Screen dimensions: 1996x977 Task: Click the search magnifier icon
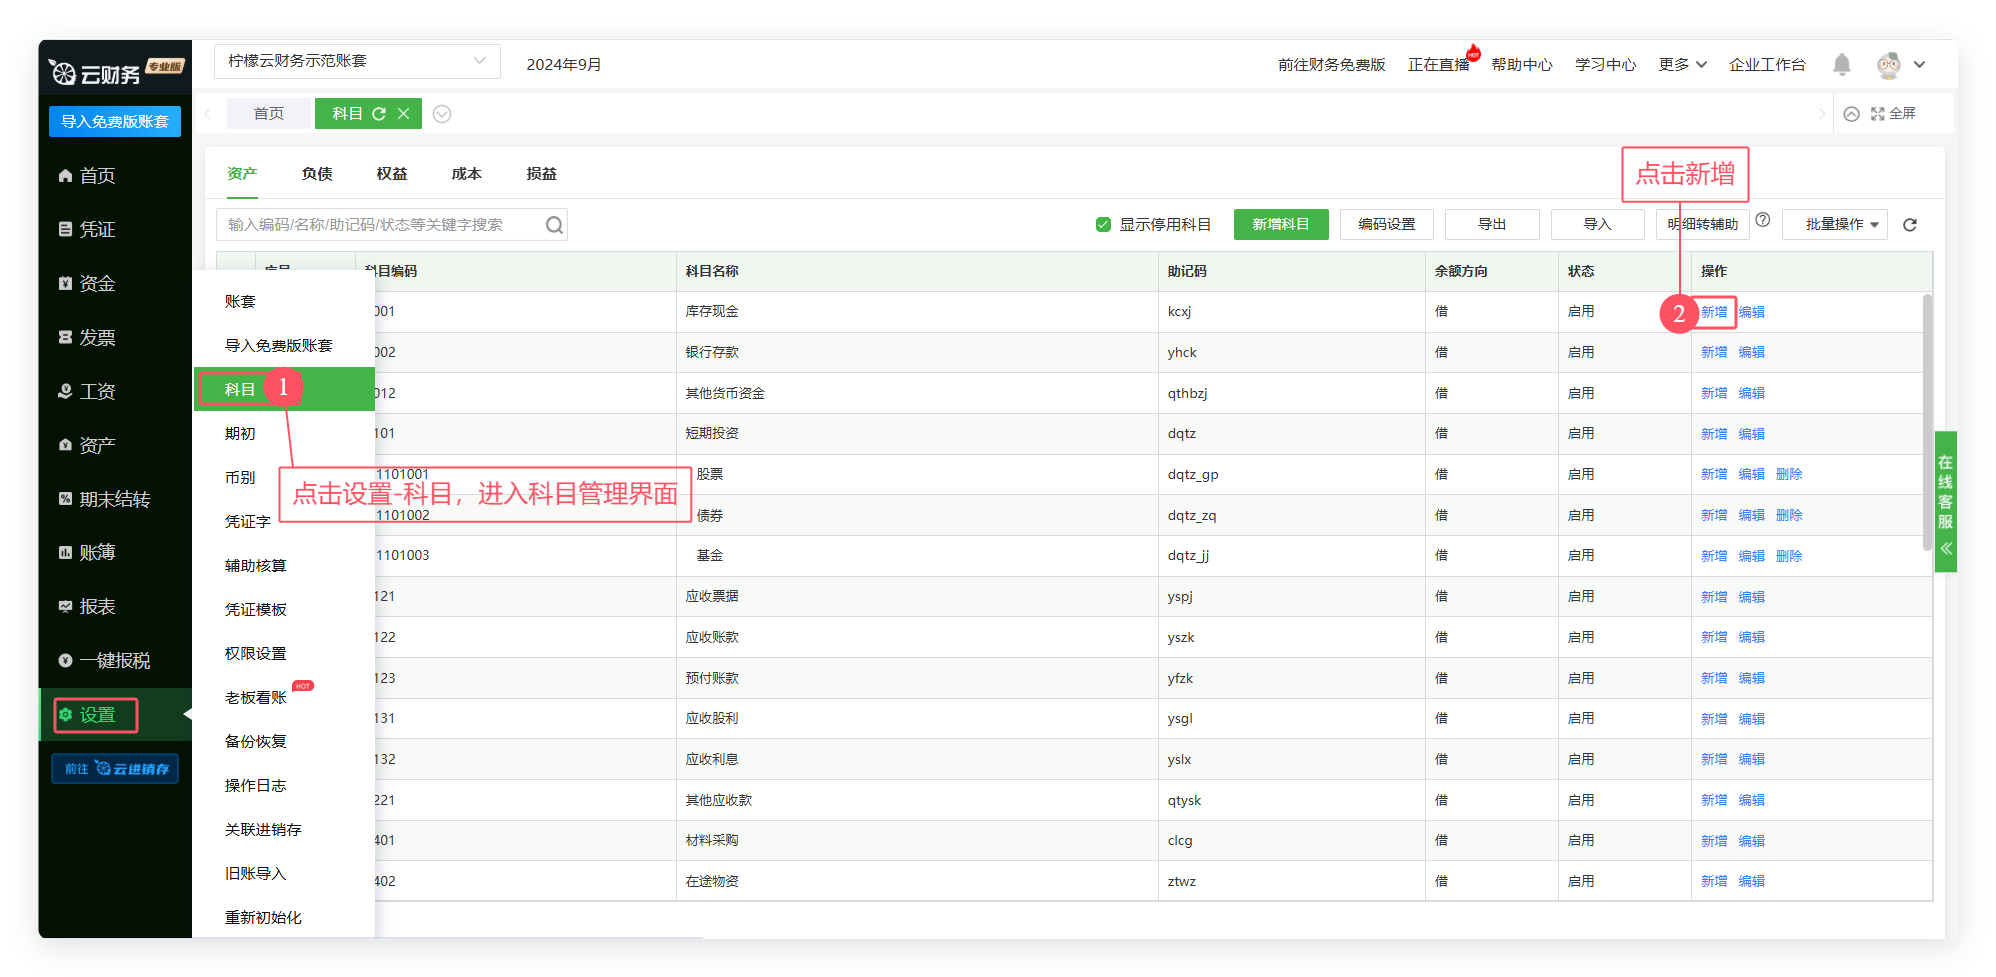click(x=554, y=225)
